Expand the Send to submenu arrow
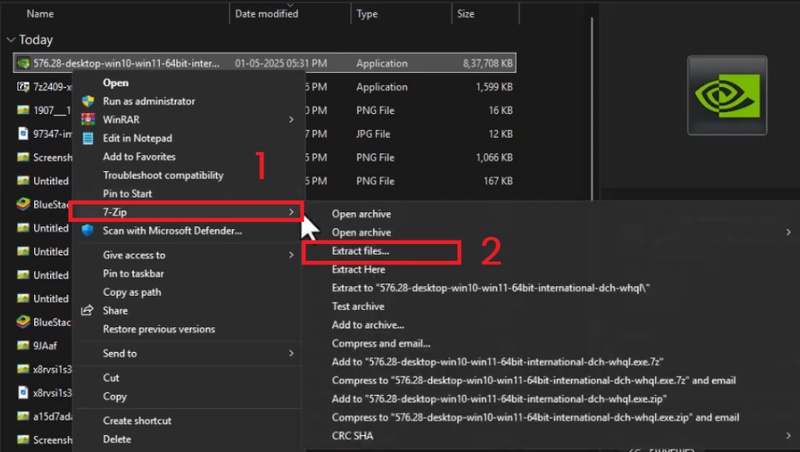Image resolution: width=800 pixels, height=452 pixels. click(x=291, y=353)
